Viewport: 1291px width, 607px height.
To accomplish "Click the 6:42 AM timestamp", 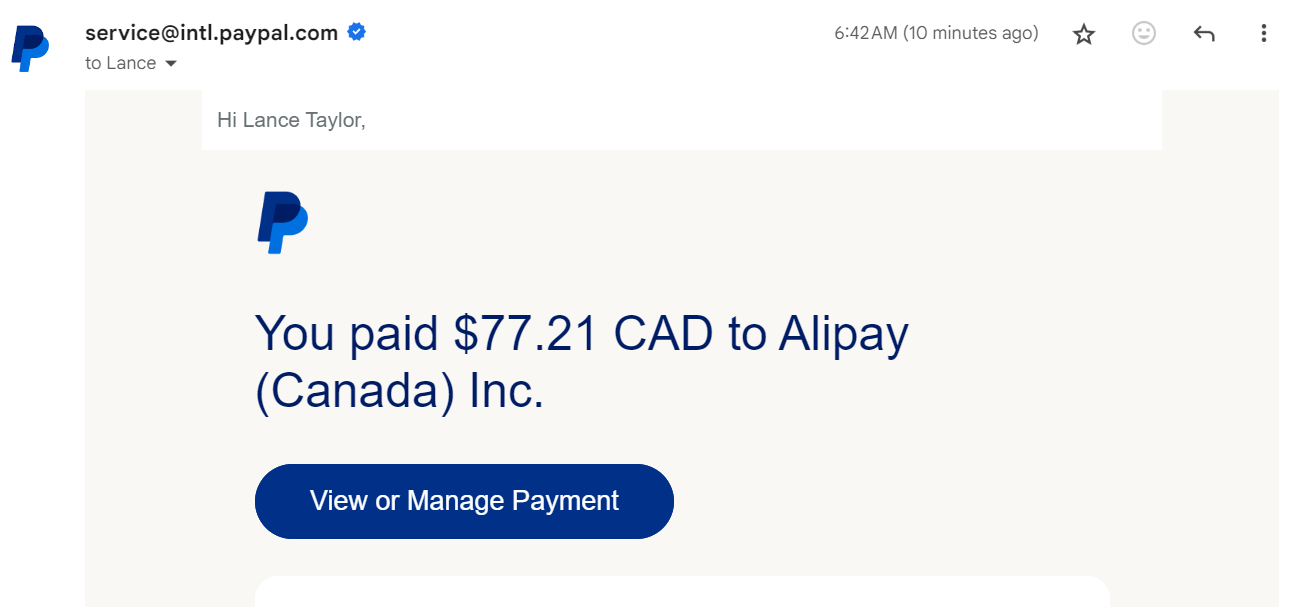I will pyautogui.click(x=866, y=33).
